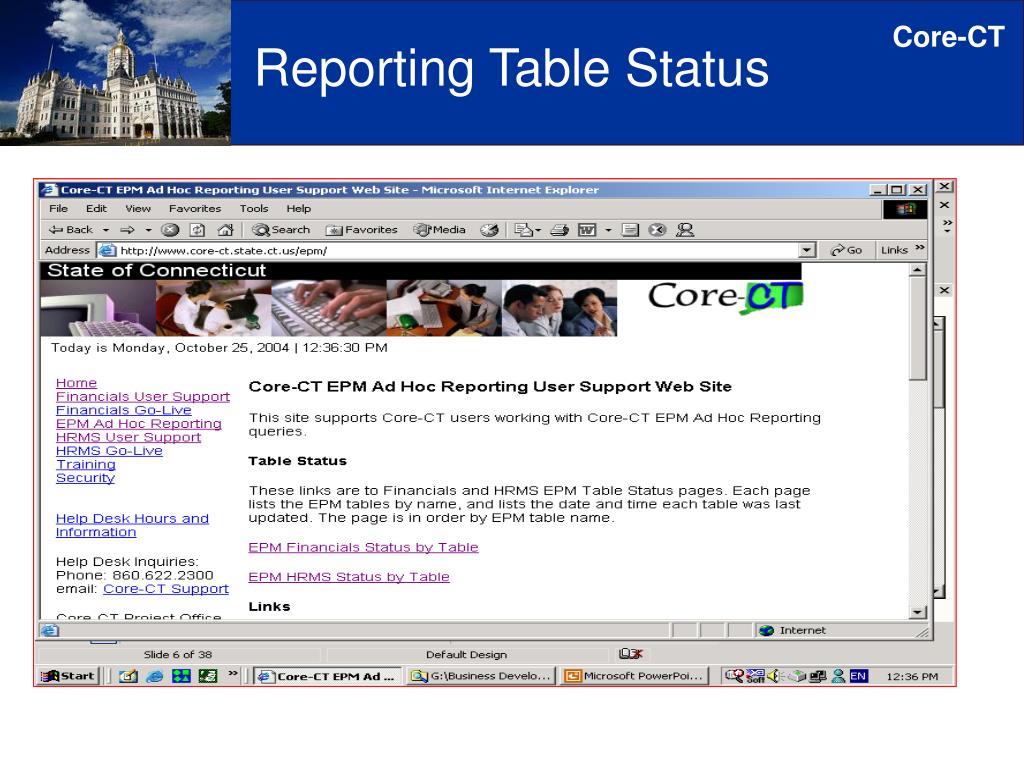Image resolution: width=1024 pixels, height=768 pixels.
Task: Click the EN language indicator in tray
Action: (859, 677)
